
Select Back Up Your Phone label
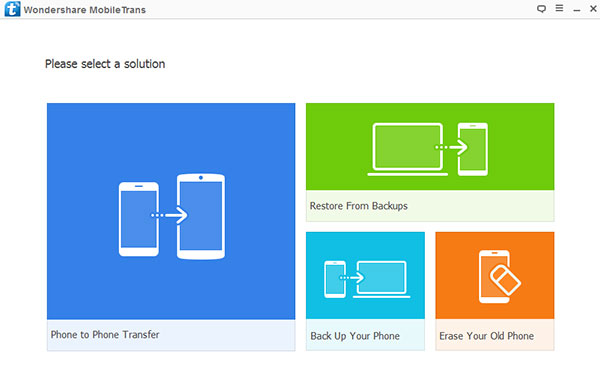(355, 336)
